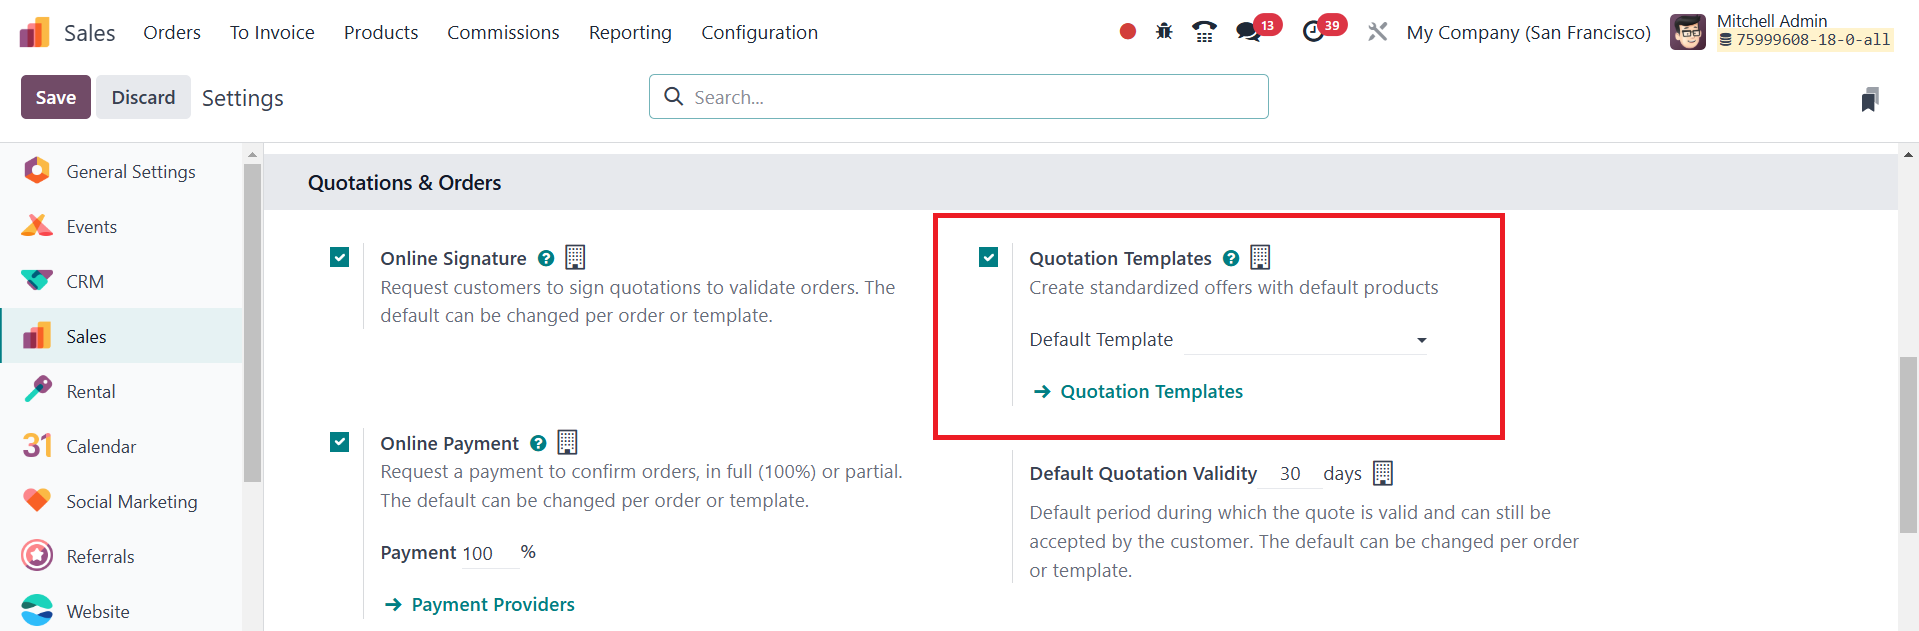Screen dimensions: 1919x631
Task: Click the bookmark icon beside search bar
Action: (x=1869, y=99)
